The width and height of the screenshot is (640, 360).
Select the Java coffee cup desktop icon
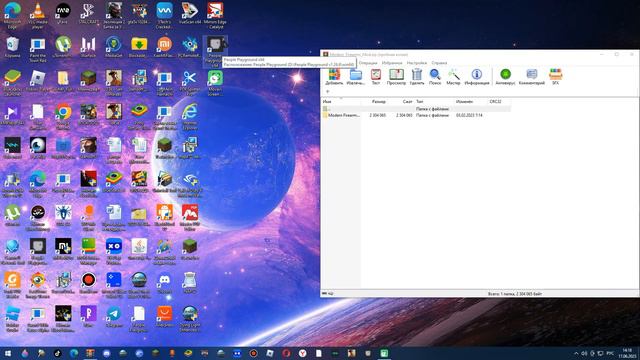pyautogui.click(x=139, y=249)
